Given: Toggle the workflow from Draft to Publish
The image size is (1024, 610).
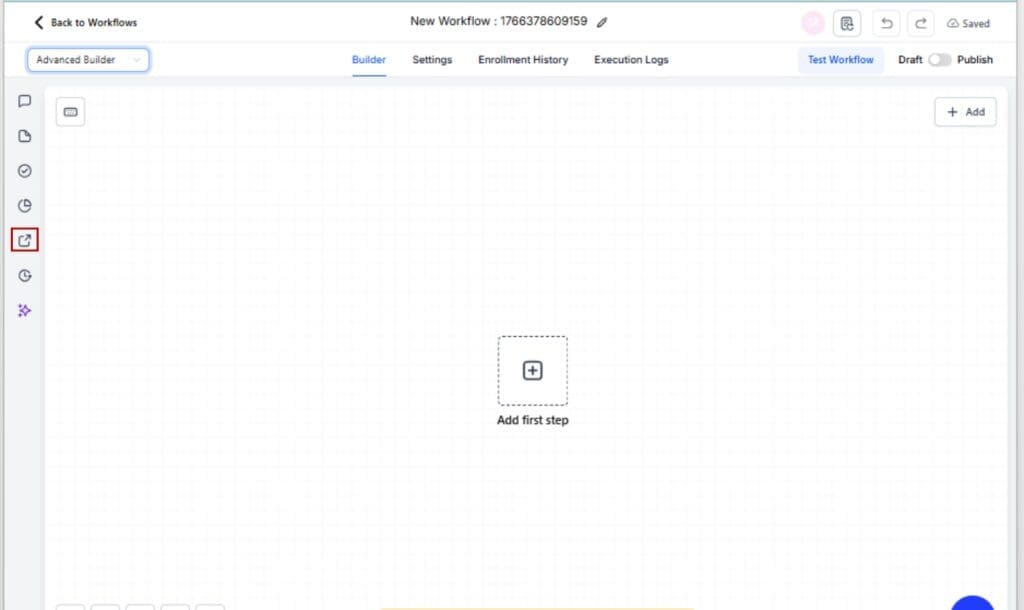Looking at the screenshot, I should (938, 60).
